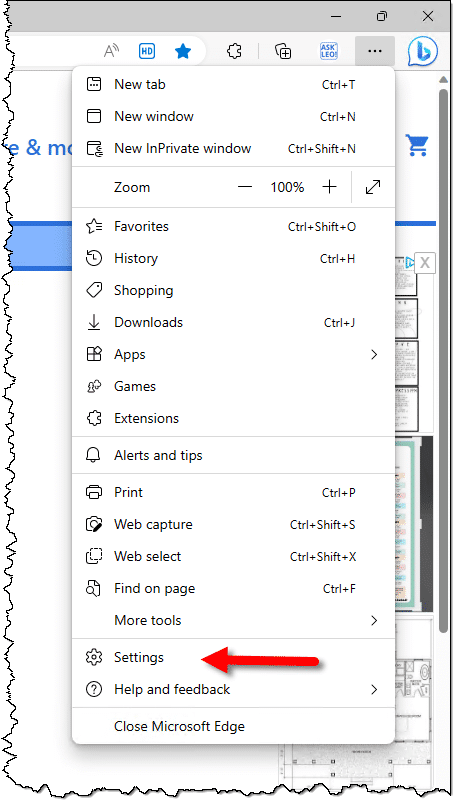Enter full screen via zoom expand icon
The image size is (456, 805).
(x=373, y=187)
